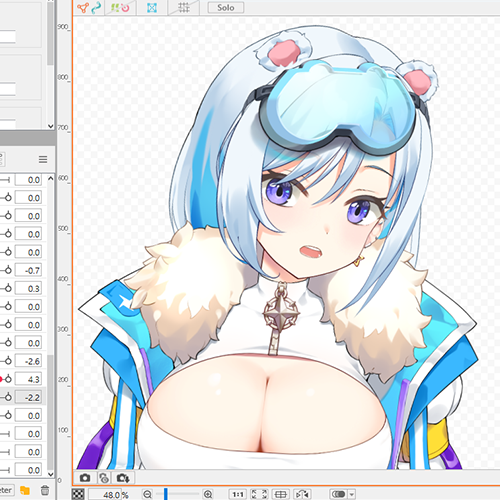
Task: Click the zoom slider handle
Action: [x=166, y=494]
